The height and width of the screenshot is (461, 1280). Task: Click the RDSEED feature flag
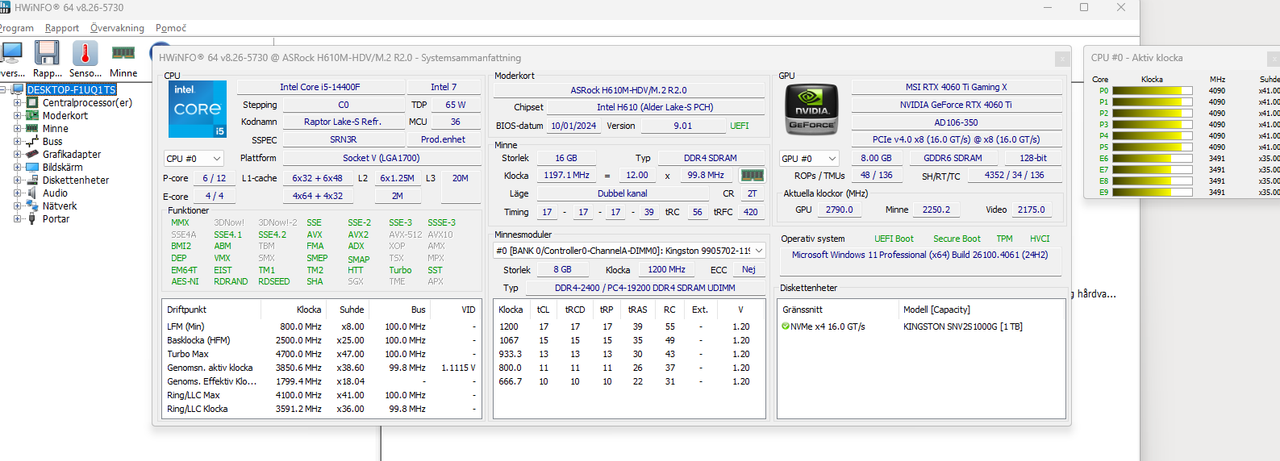(274, 282)
